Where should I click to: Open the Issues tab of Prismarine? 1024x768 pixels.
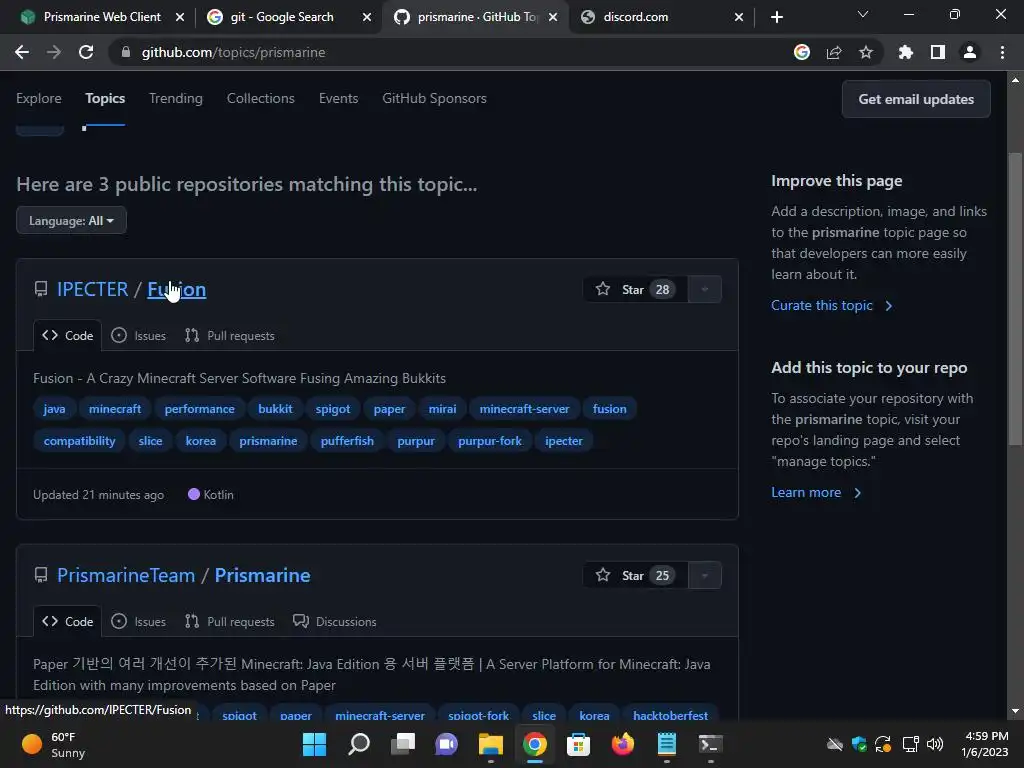point(138,622)
